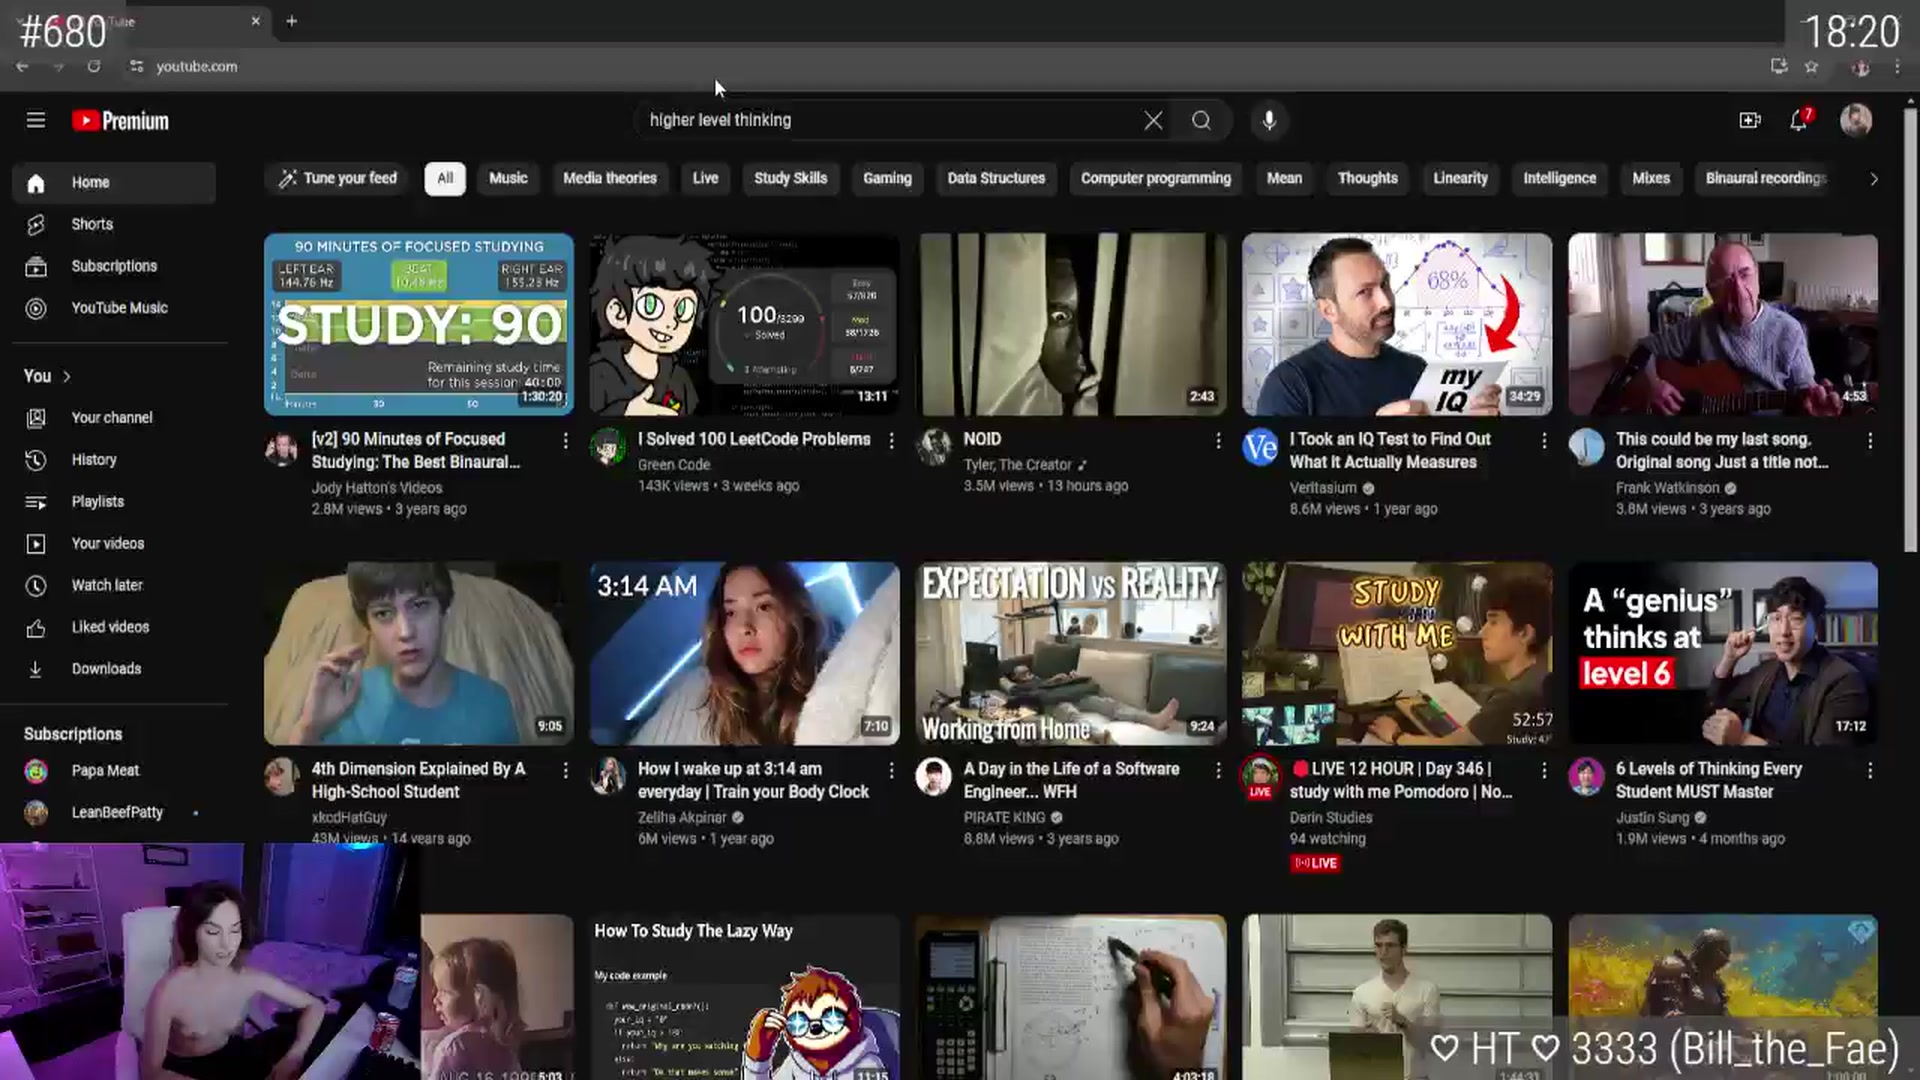Open Home in the sidebar
This screenshot has height=1080, width=1920.
click(x=114, y=183)
